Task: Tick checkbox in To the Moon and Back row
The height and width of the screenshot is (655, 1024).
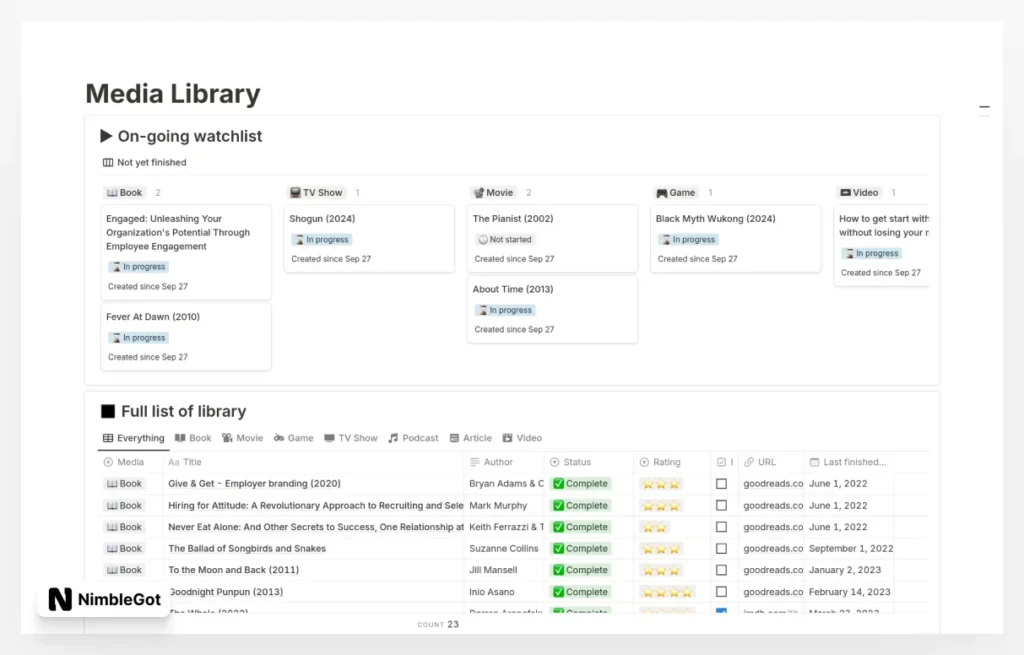Action: 721,570
